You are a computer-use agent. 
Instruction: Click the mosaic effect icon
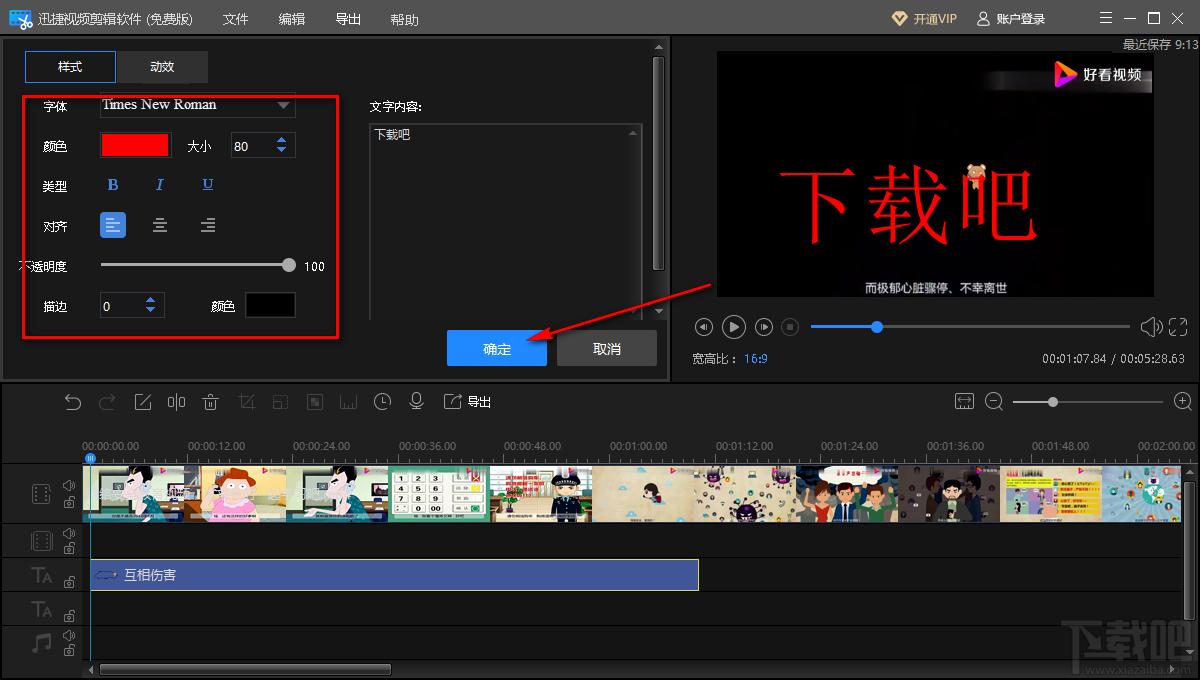[x=315, y=401]
